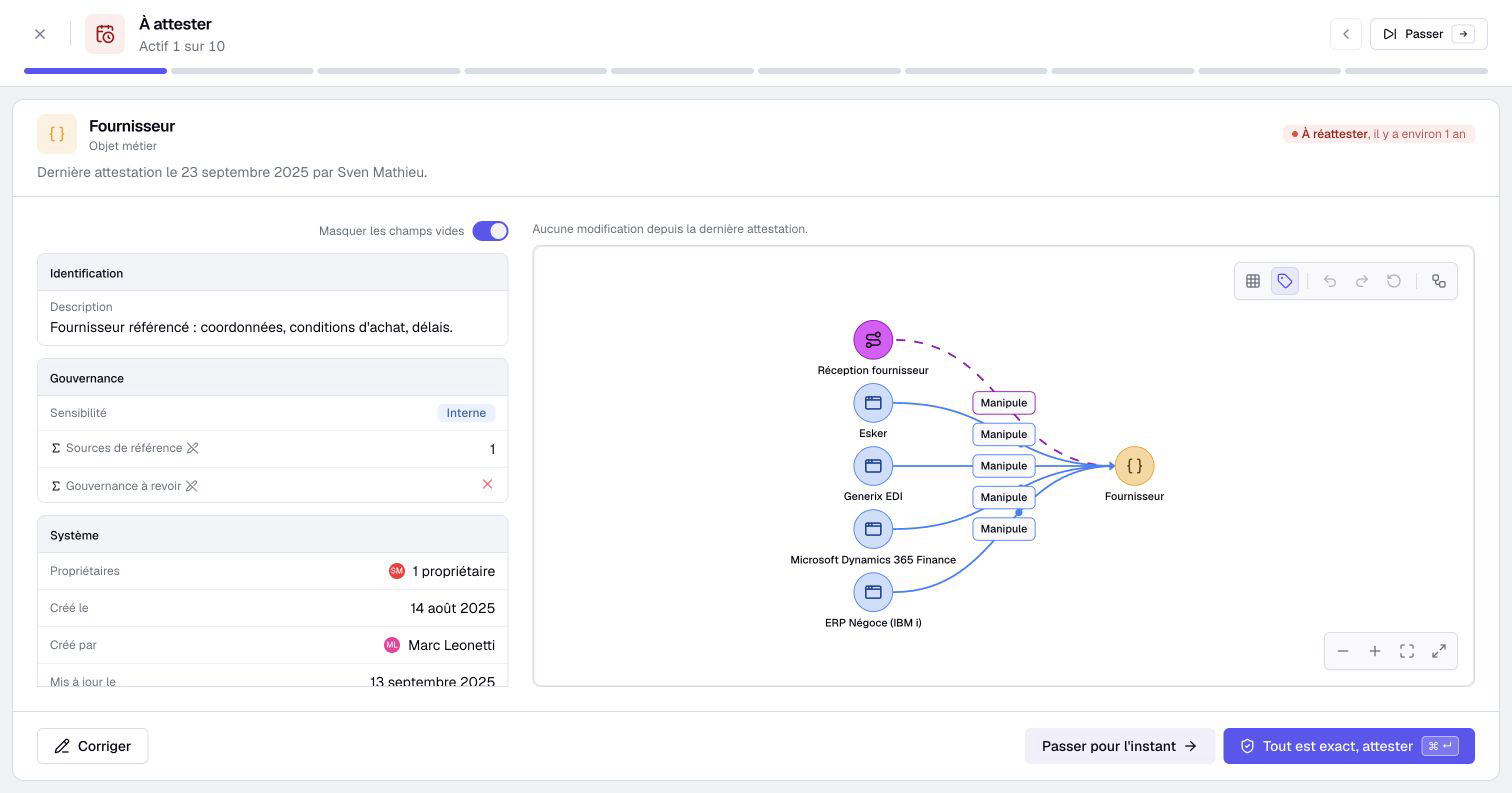This screenshot has height=793, width=1512.
Task: Click the À réattester status badge
Action: [x=1379, y=134]
